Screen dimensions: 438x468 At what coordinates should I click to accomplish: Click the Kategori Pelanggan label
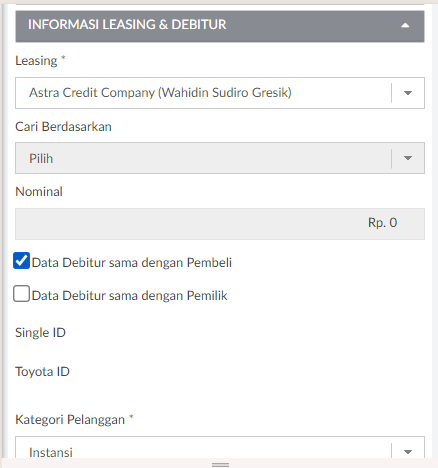pos(70,420)
